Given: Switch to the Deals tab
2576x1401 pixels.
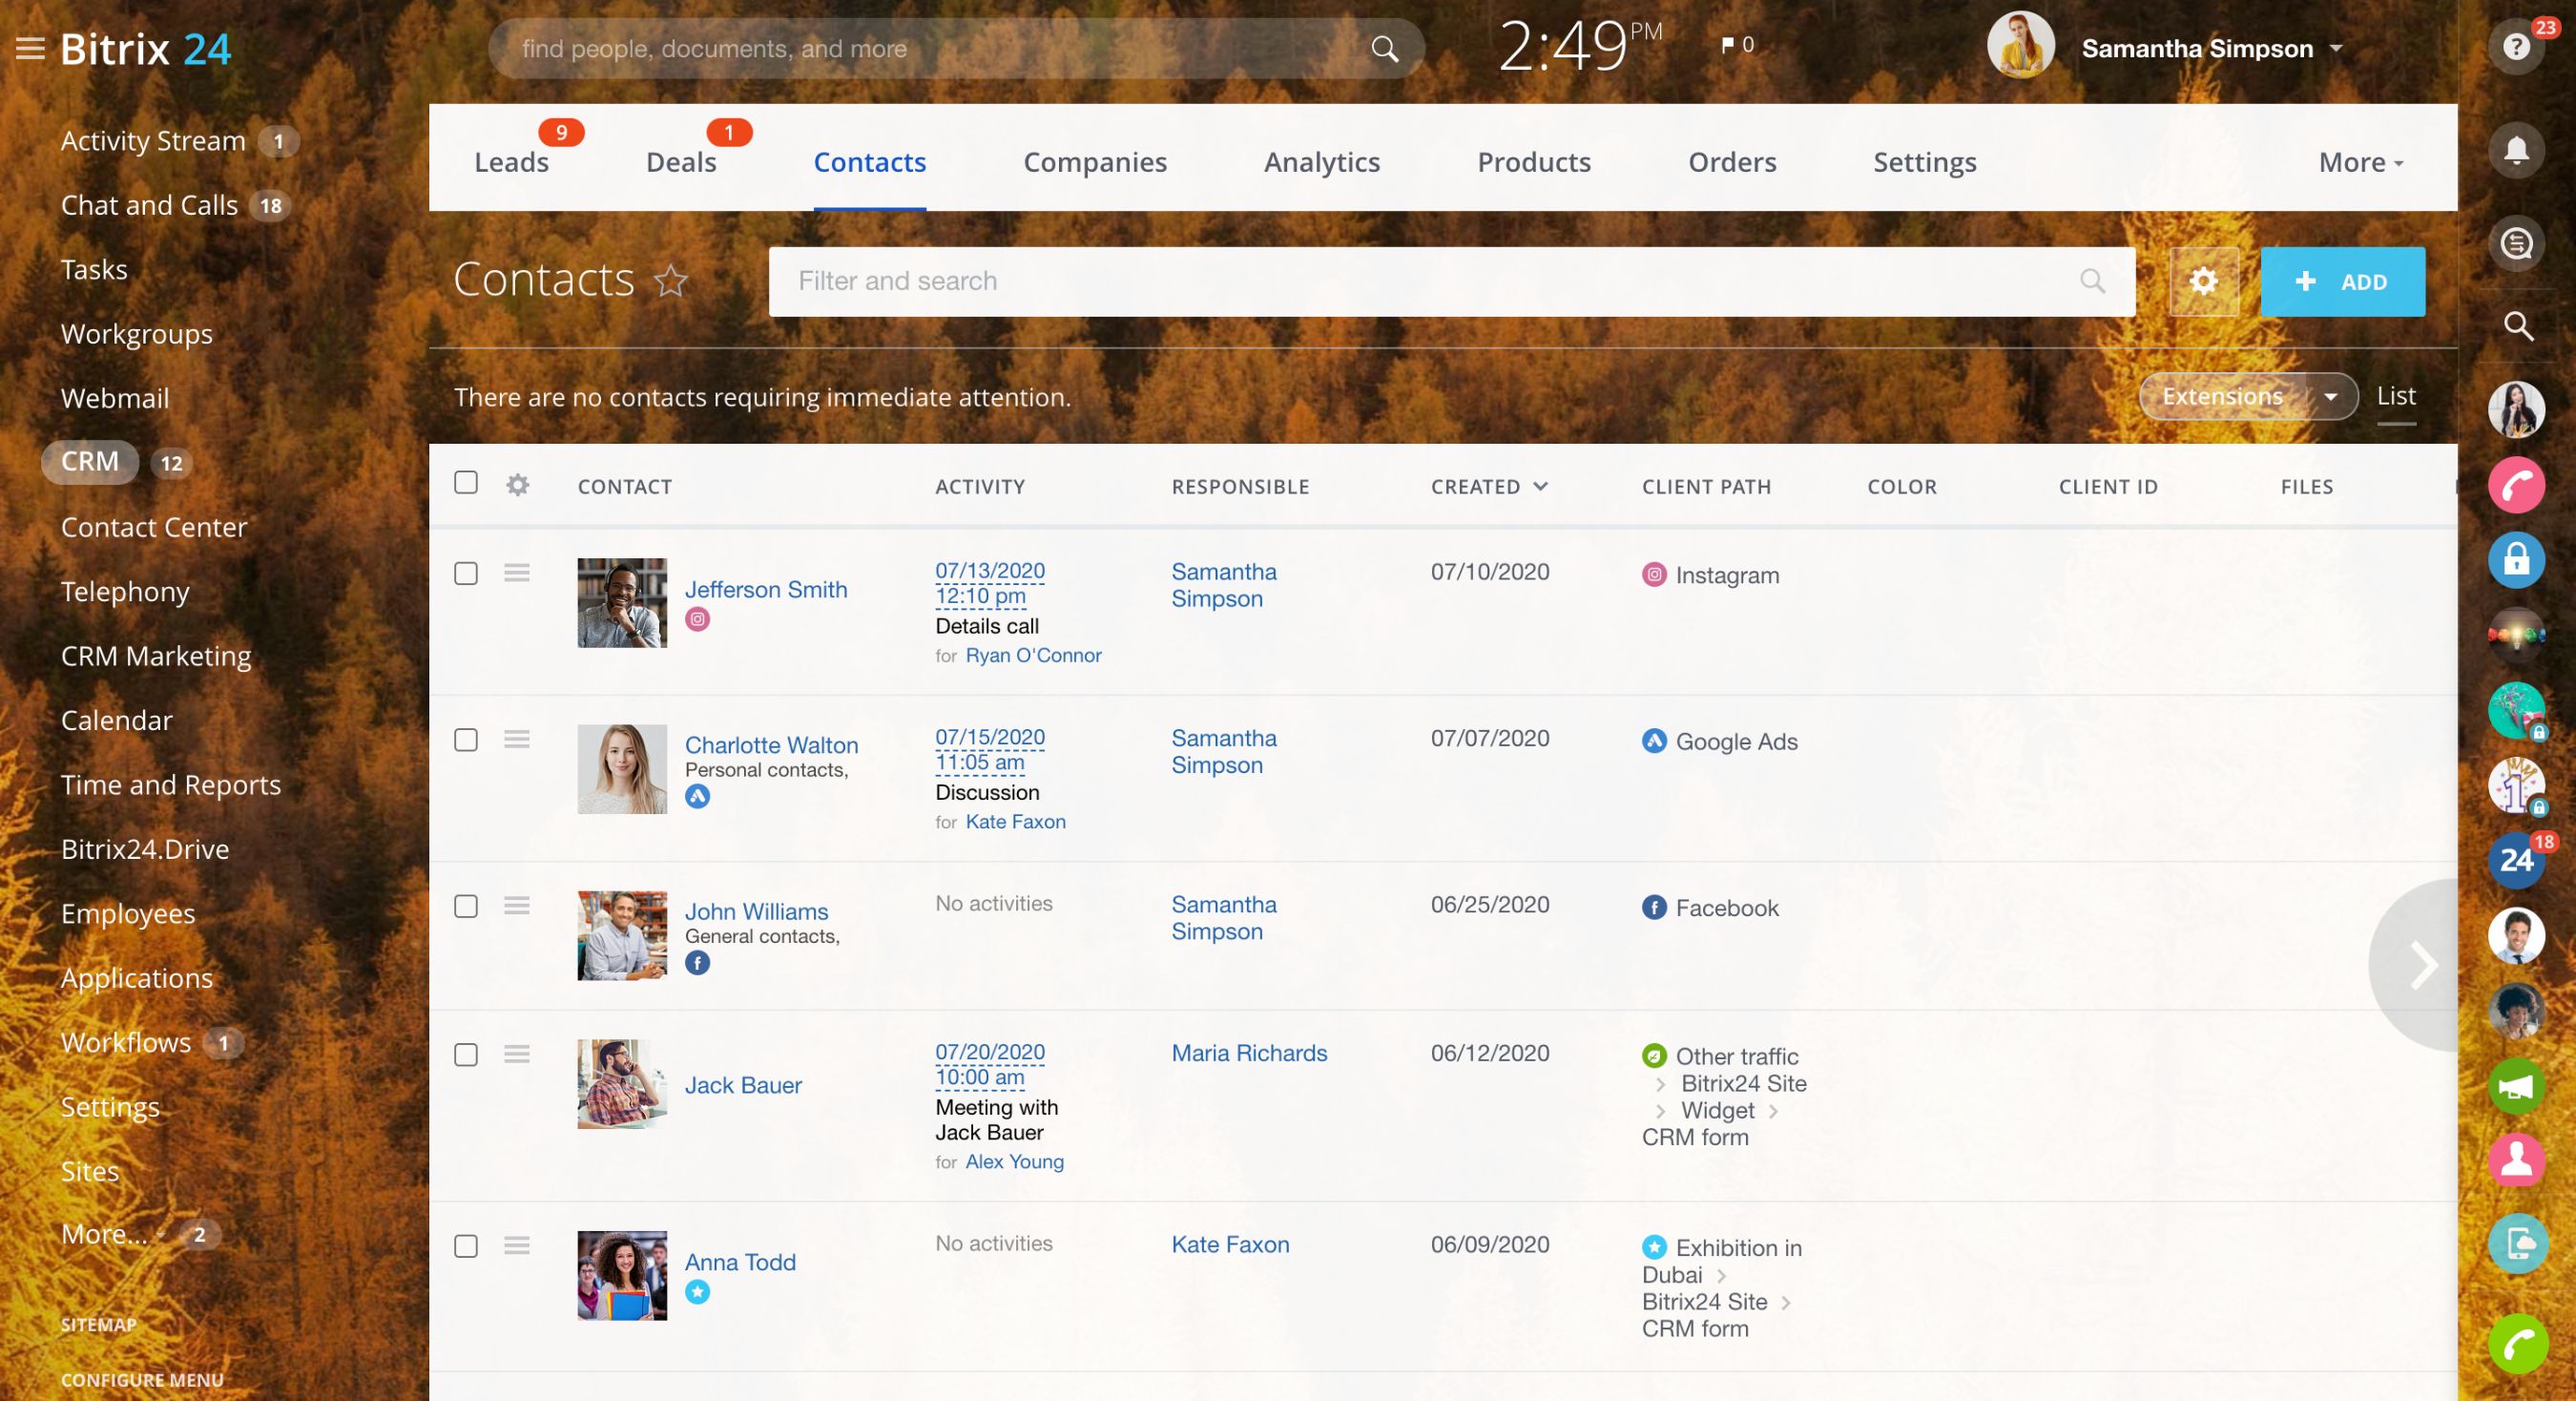Looking at the screenshot, I should click(x=681, y=162).
